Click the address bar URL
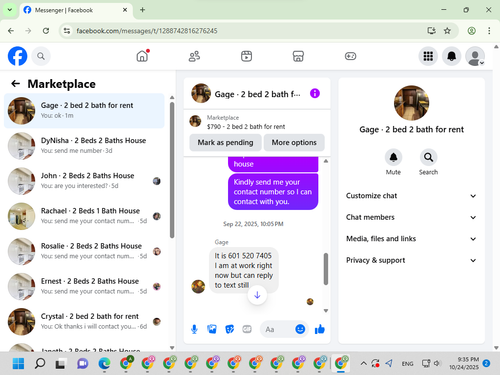The width and height of the screenshot is (500, 375). click(x=147, y=31)
